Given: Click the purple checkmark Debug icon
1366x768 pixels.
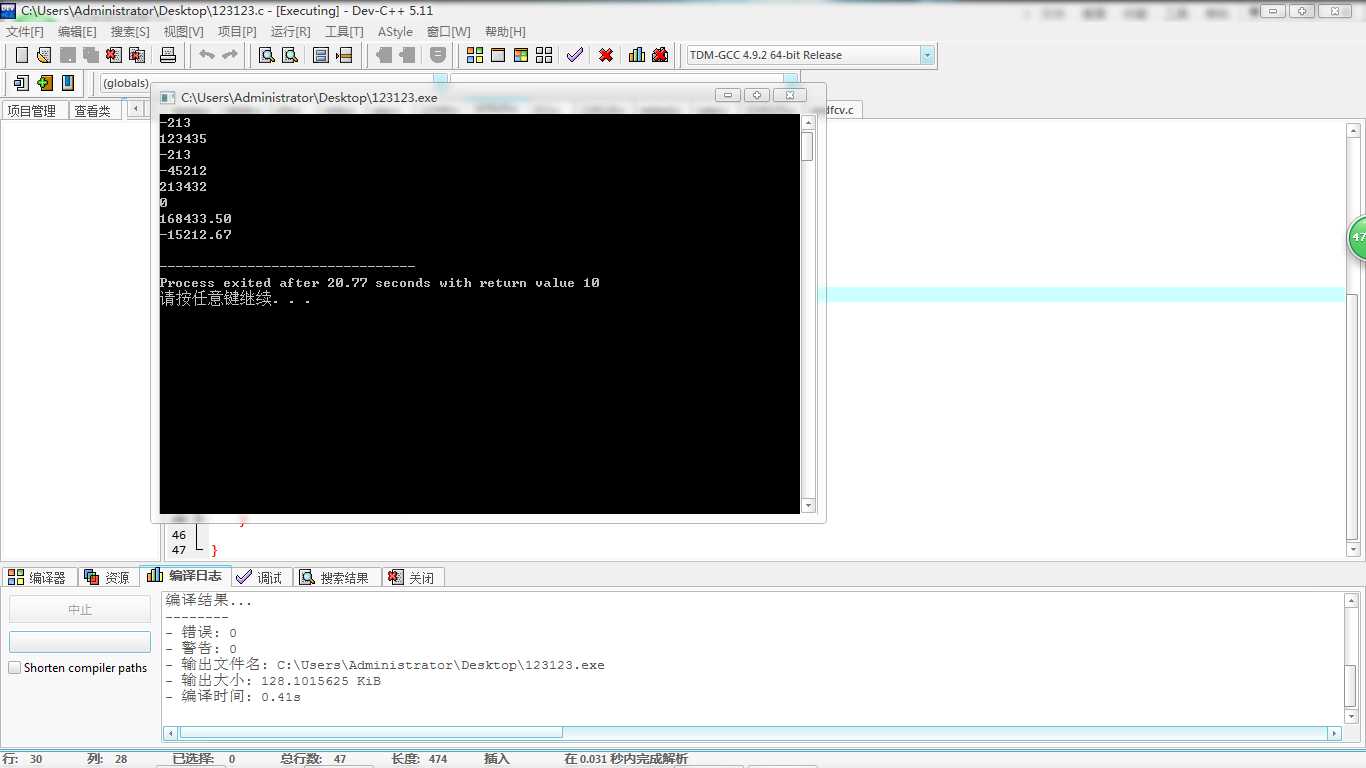Looking at the screenshot, I should (x=575, y=55).
